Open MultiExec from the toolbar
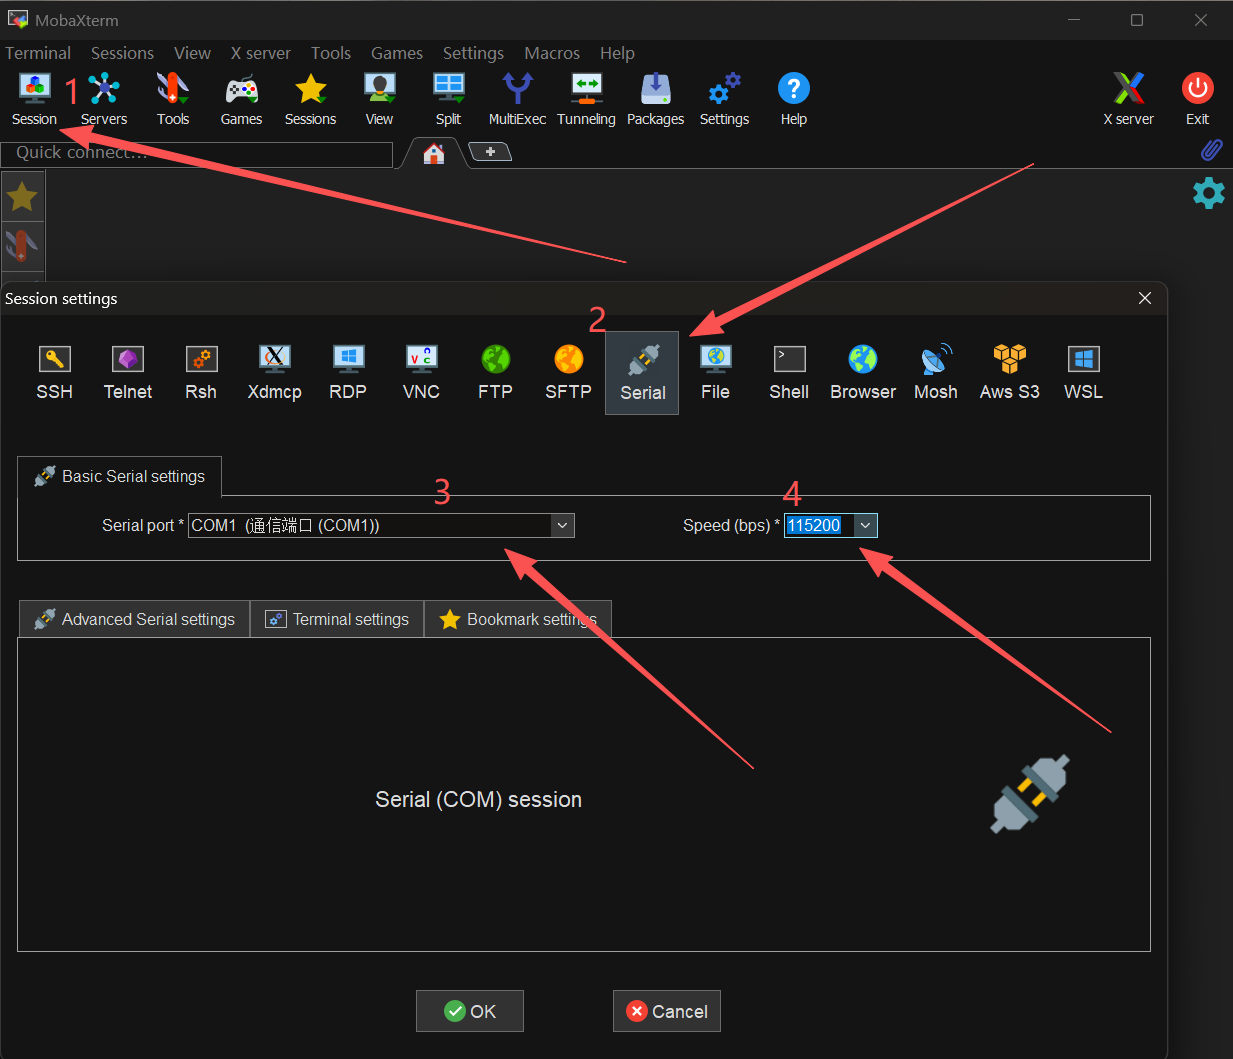Viewport: 1233px width, 1059px height. click(517, 100)
